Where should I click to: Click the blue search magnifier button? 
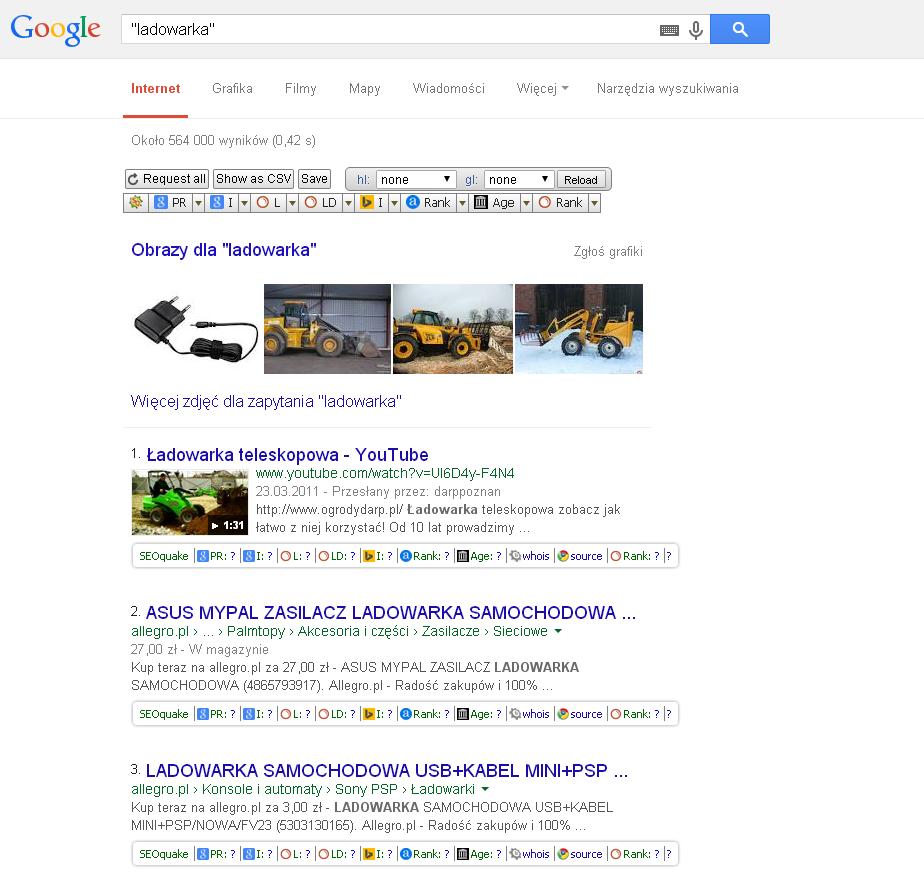coord(740,29)
